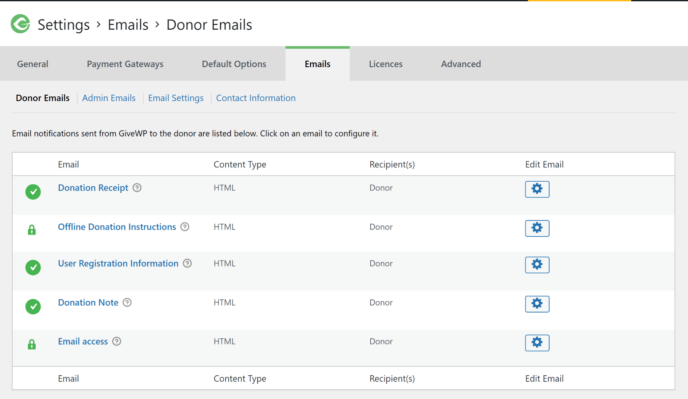Open the Email access email link
Screen dimensions: 688x399
(83, 341)
